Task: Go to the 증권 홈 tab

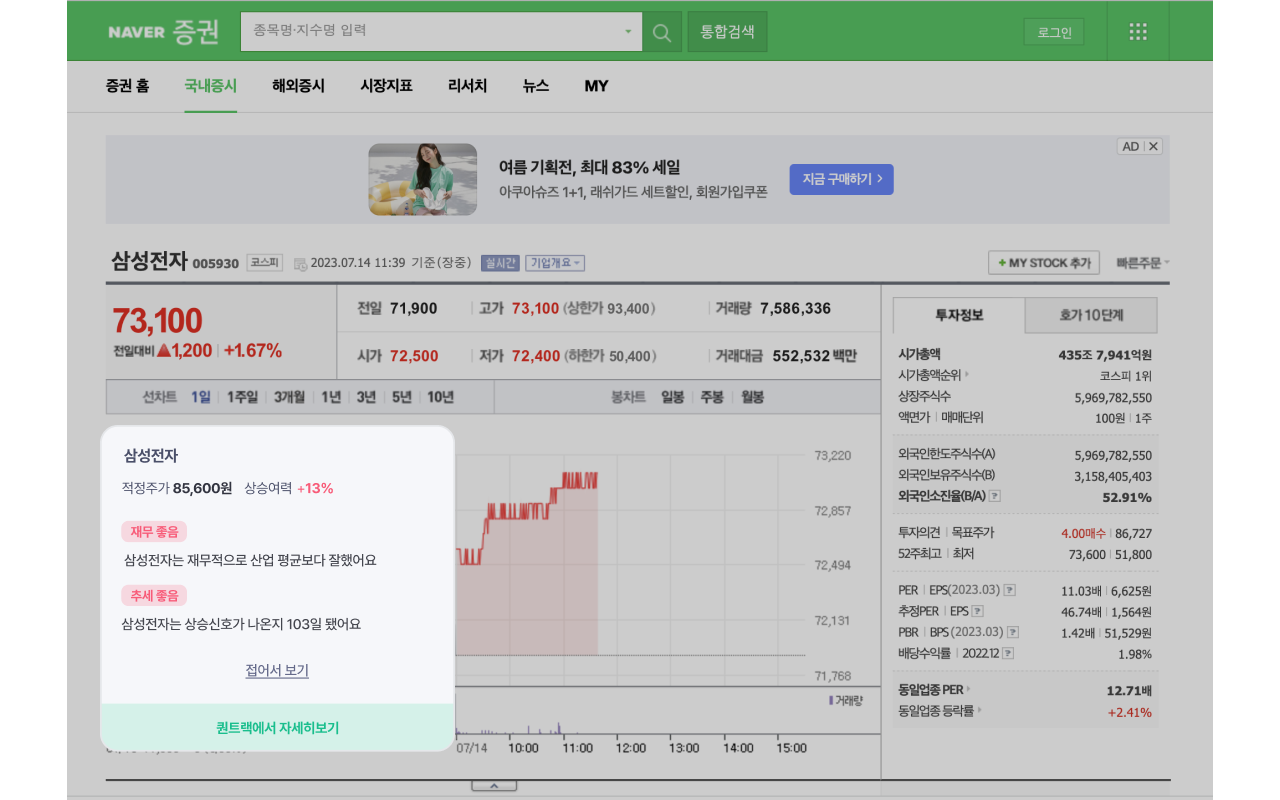Action: coord(127,86)
